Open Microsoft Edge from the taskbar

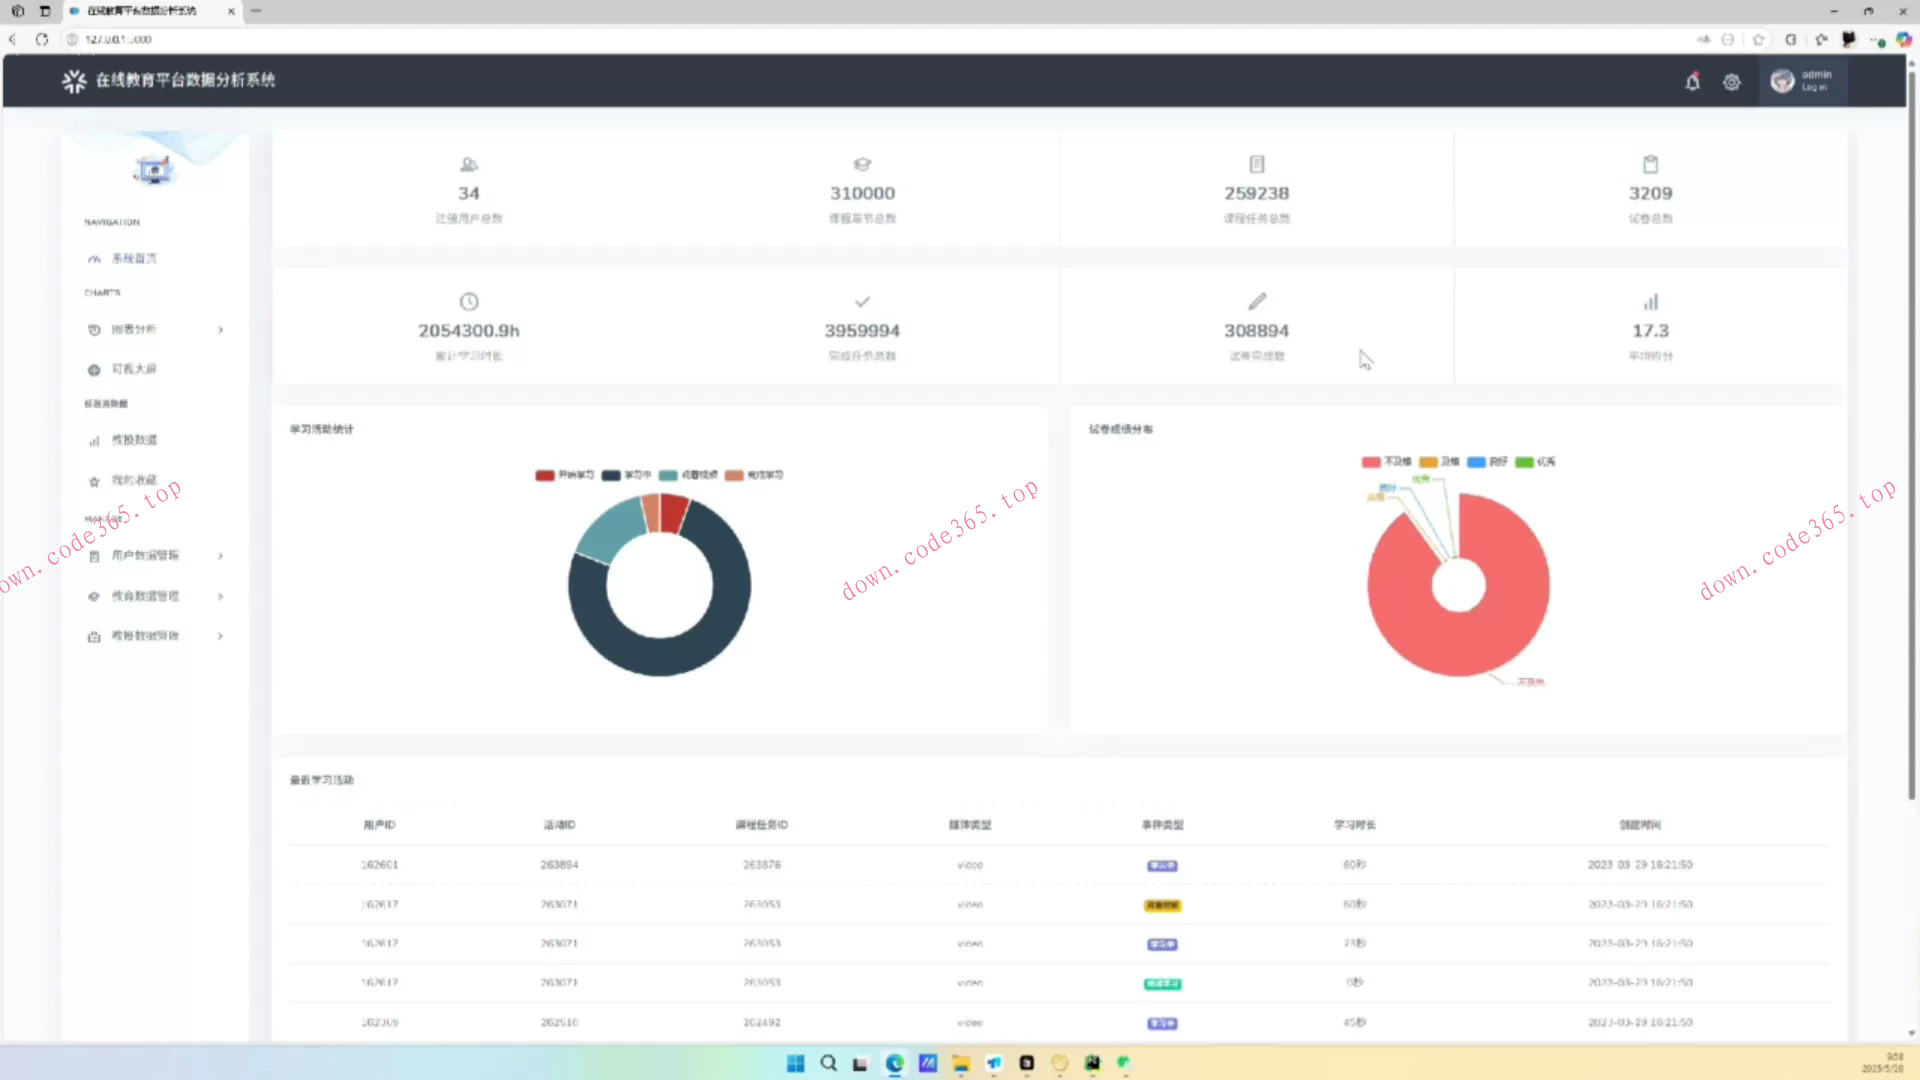[894, 1063]
